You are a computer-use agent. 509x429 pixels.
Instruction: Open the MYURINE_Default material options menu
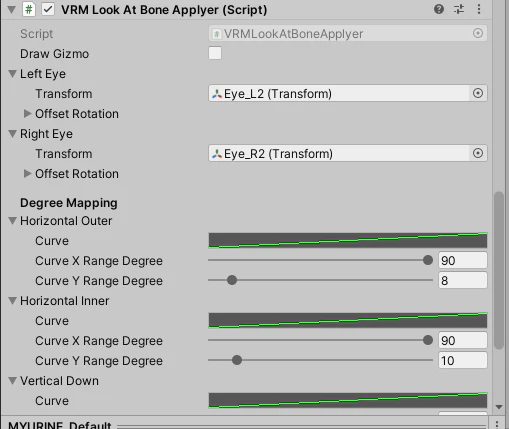coord(497,424)
